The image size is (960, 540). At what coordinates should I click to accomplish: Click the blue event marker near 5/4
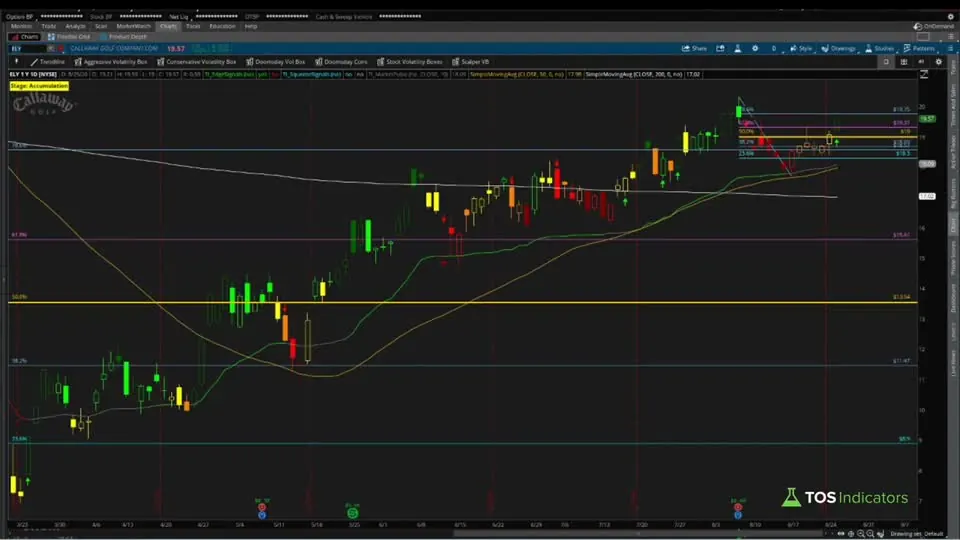(262, 516)
